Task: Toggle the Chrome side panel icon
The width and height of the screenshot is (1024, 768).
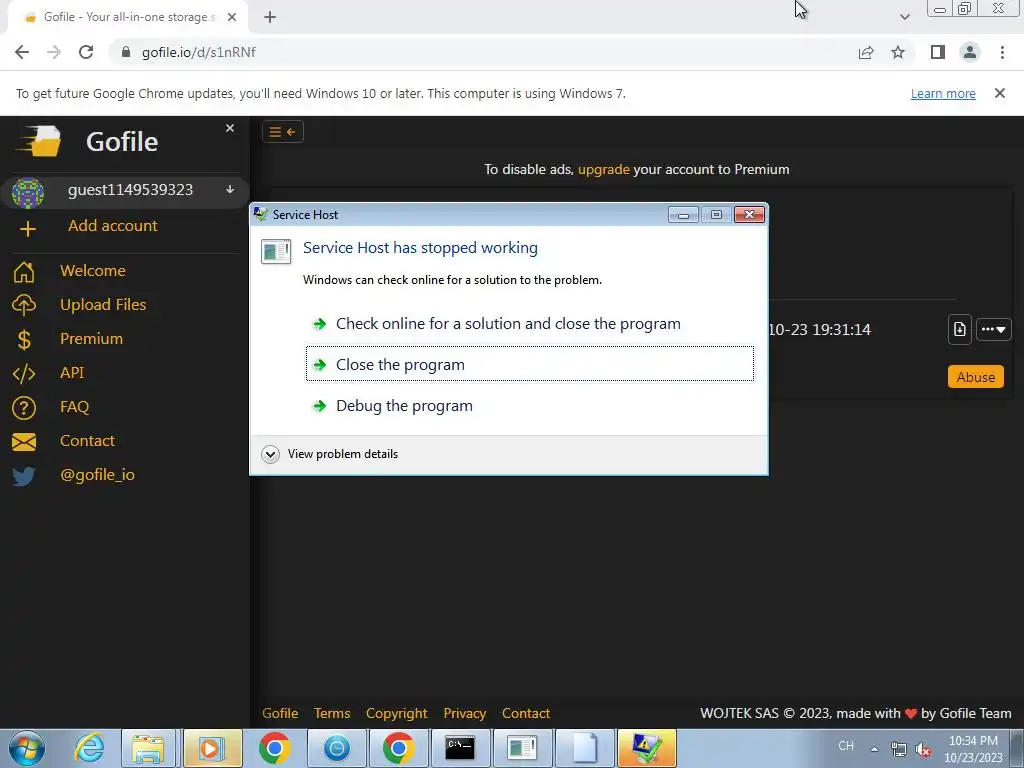Action: 938,52
